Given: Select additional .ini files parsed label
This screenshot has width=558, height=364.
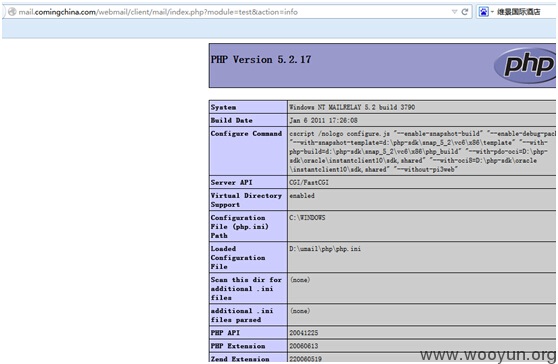Looking at the screenshot, I should [242, 315].
